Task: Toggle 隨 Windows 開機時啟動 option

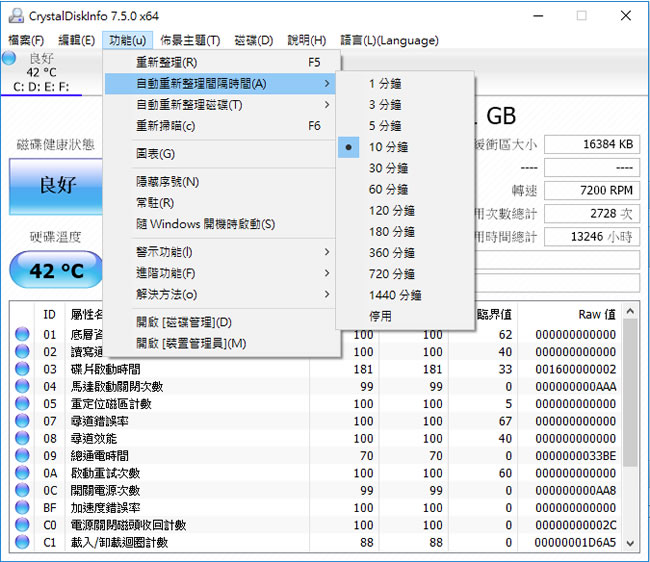Action: point(205,224)
